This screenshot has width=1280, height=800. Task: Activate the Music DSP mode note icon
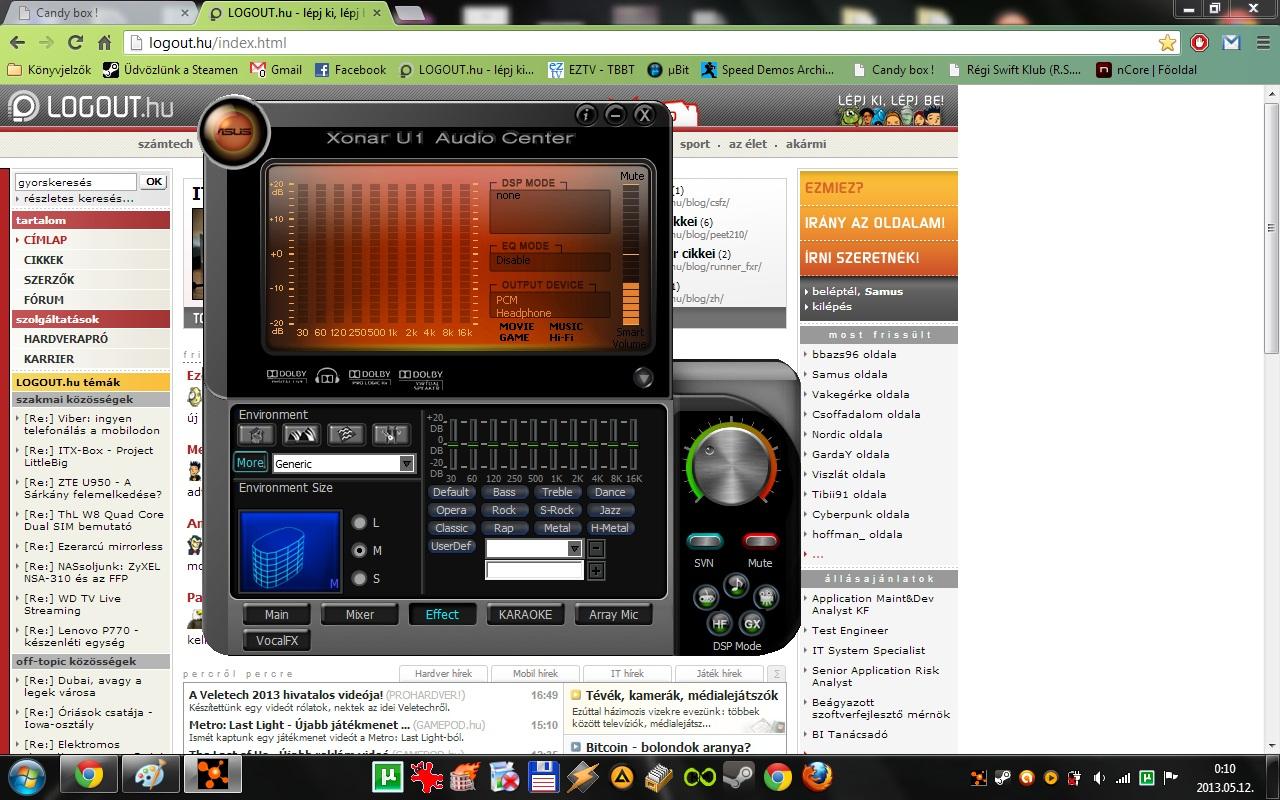(737, 585)
